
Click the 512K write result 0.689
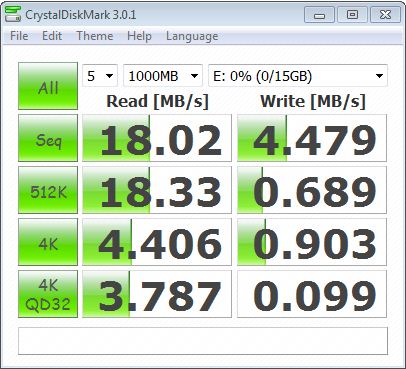pyautogui.click(x=312, y=190)
